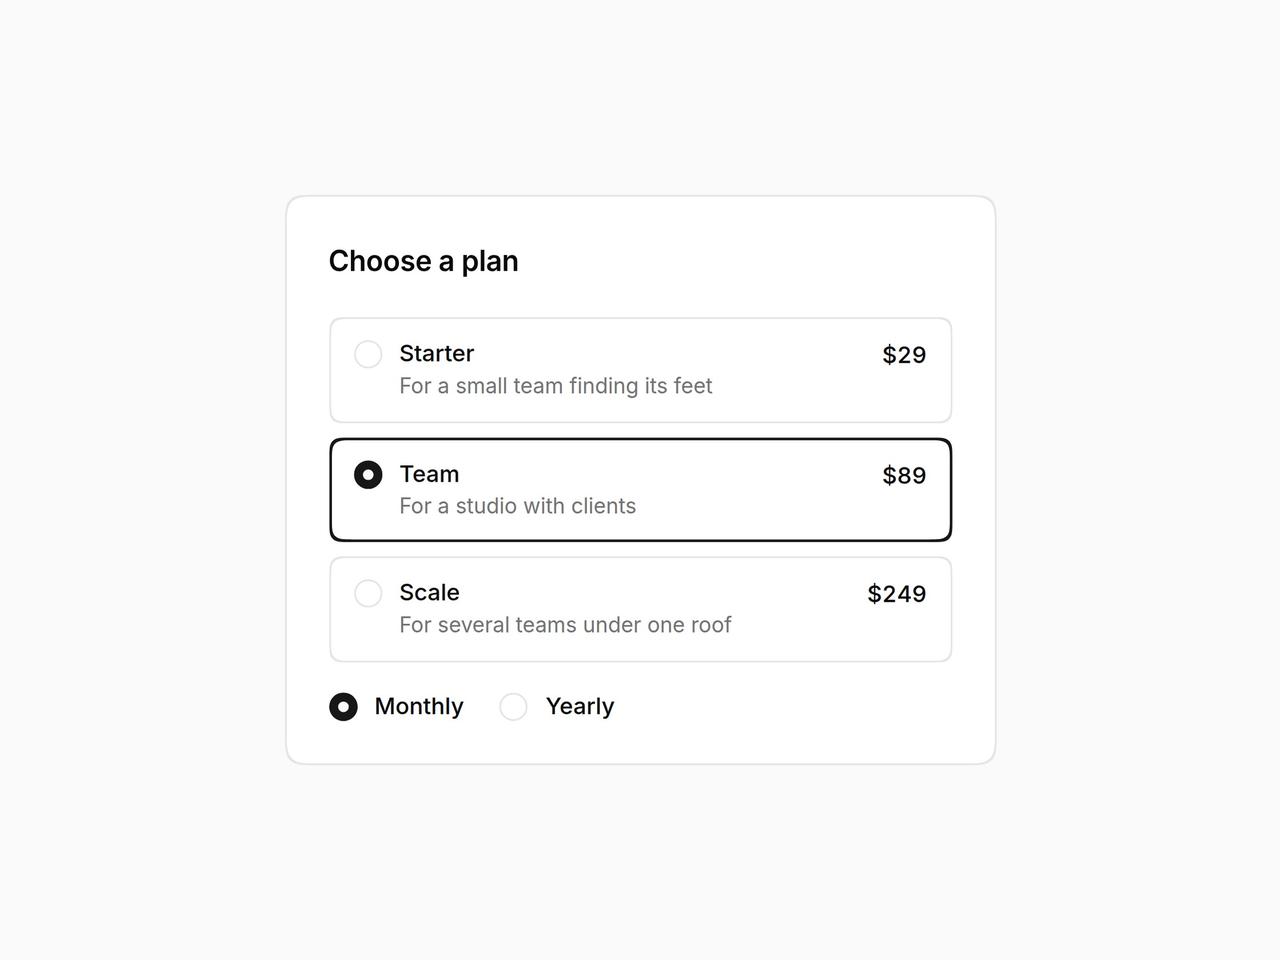Viewport: 1280px width, 960px height.
Task: Click "For several teams under one roof"
Action: 565,625
